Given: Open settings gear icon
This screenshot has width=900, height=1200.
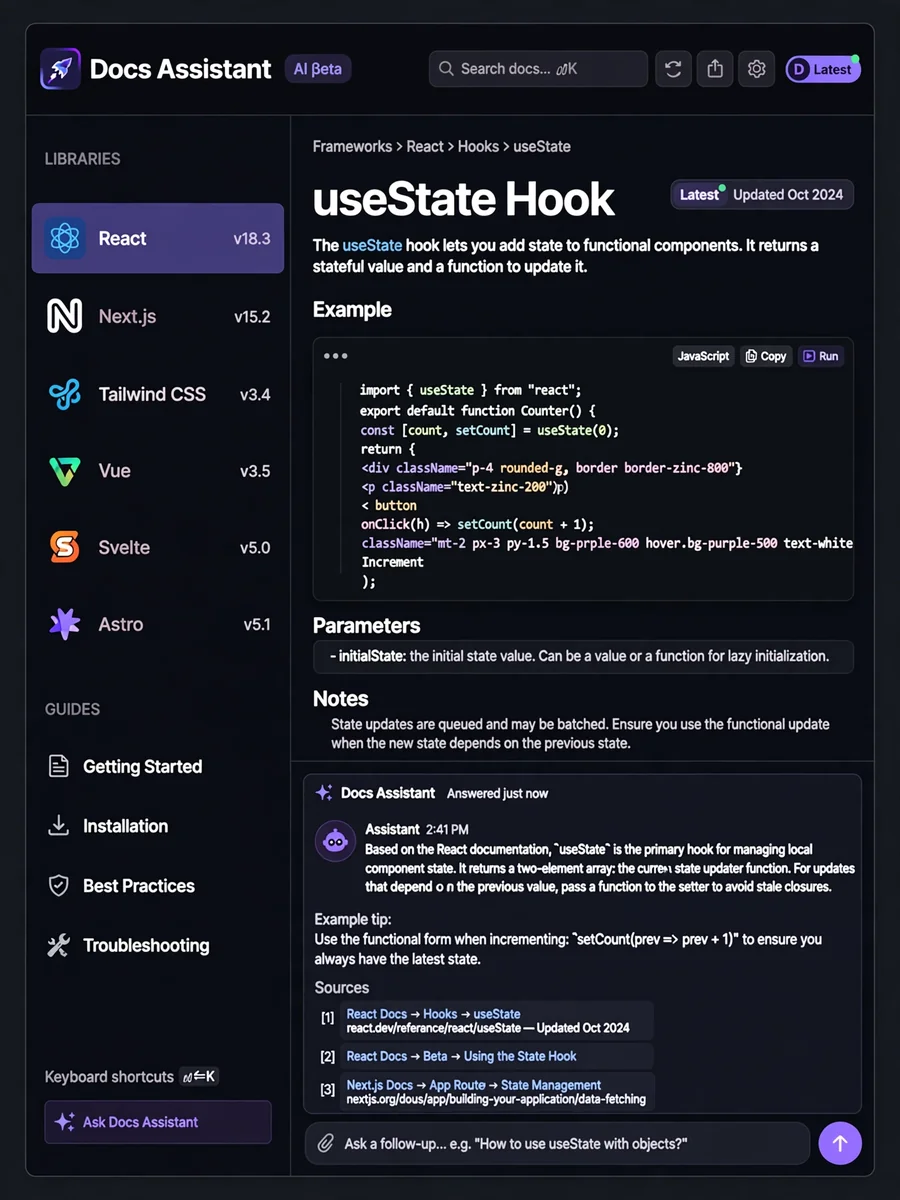Looking at the screenshot, I should (757, 69).
